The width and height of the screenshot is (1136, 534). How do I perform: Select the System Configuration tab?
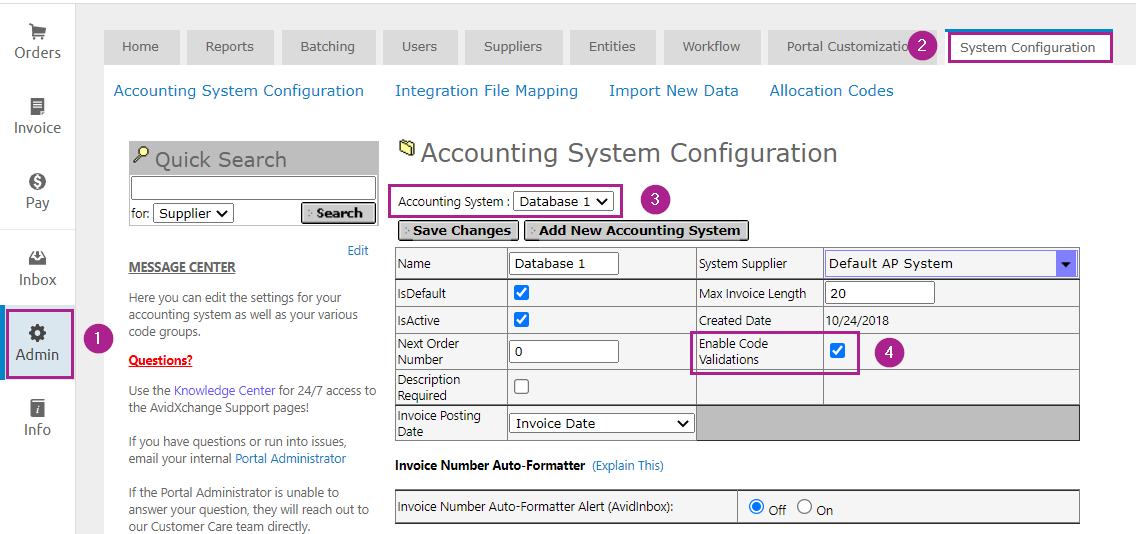click(x=1028, y=48)
